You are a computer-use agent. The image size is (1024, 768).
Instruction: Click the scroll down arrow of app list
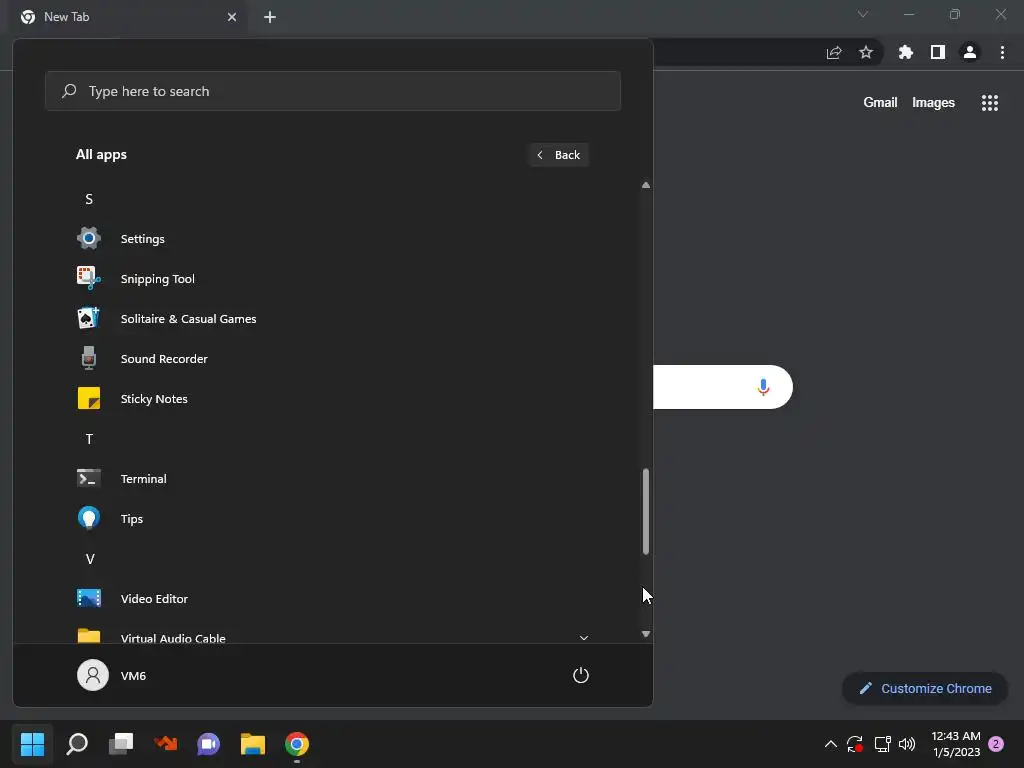pyautogui.click(x=646, y=634)
